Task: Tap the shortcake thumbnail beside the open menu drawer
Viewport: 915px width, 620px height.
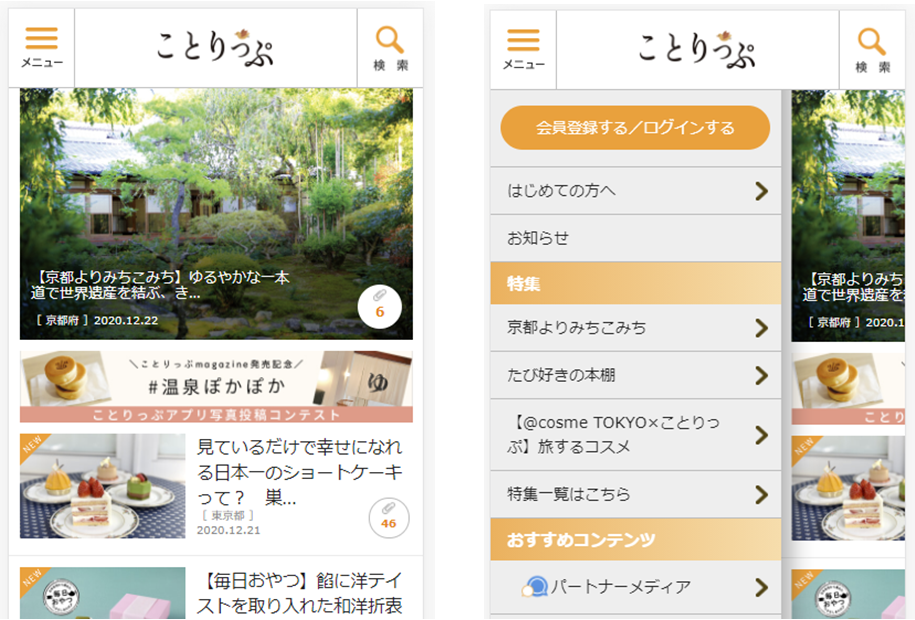Action: tap(848, 488)
